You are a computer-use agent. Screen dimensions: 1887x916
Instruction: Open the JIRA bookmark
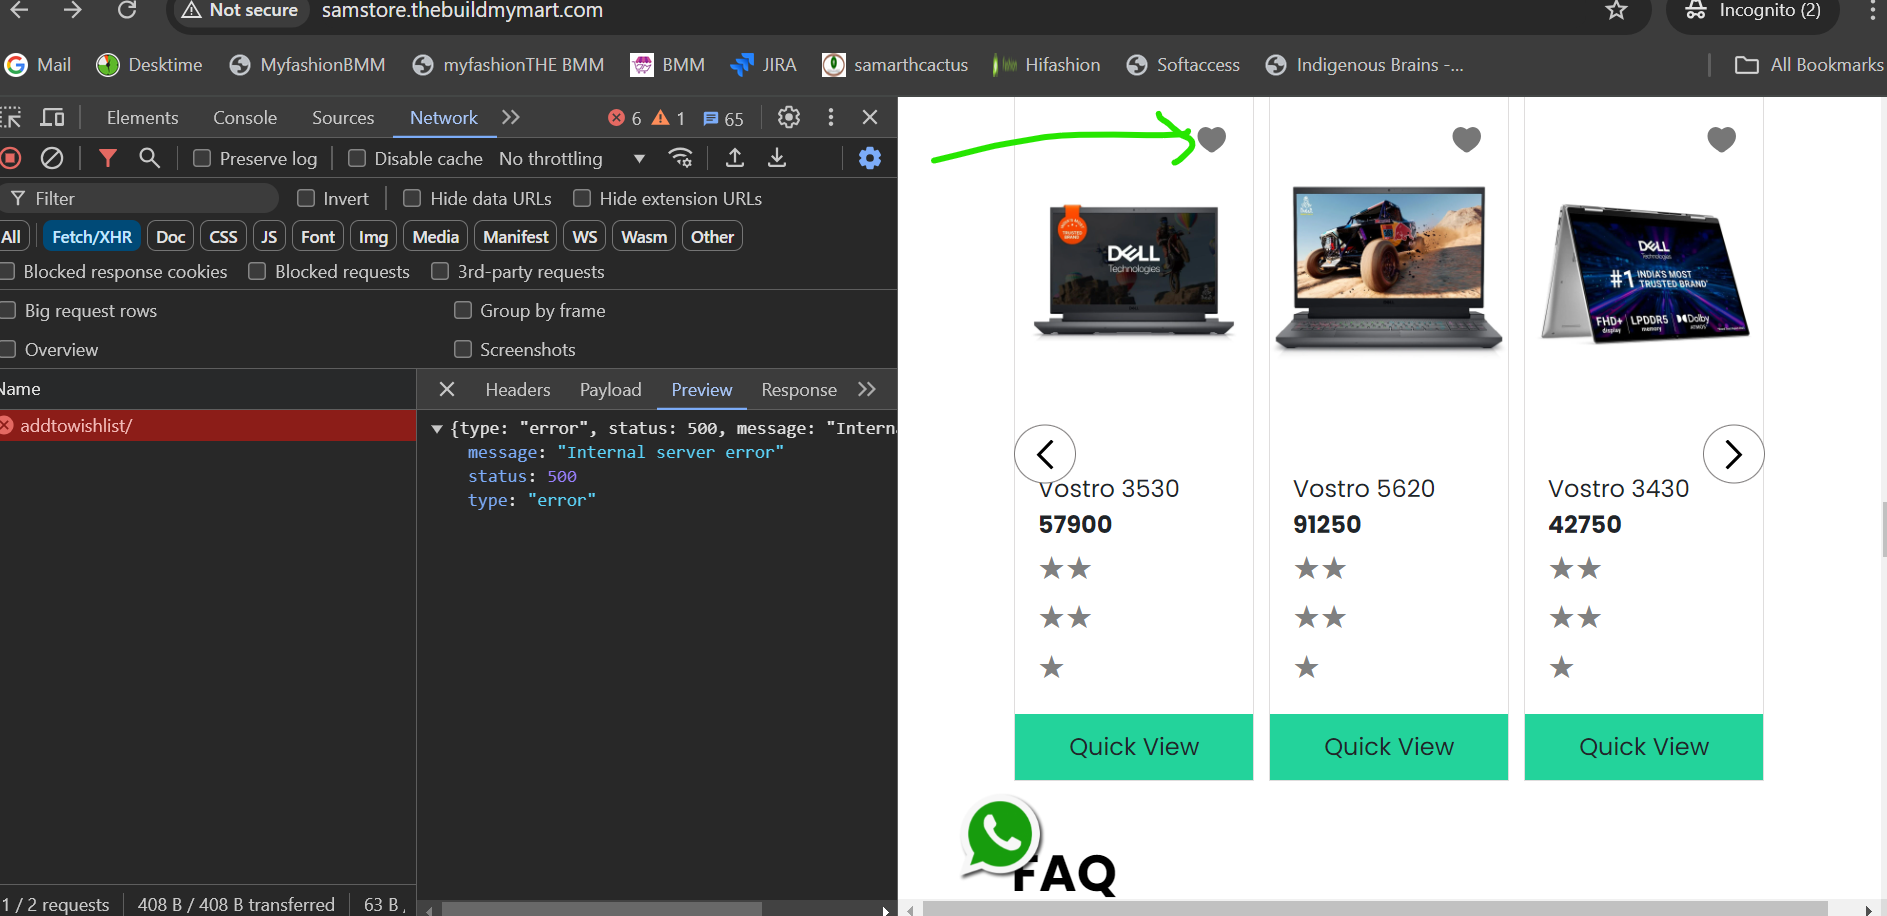click(x=763, y=65)
